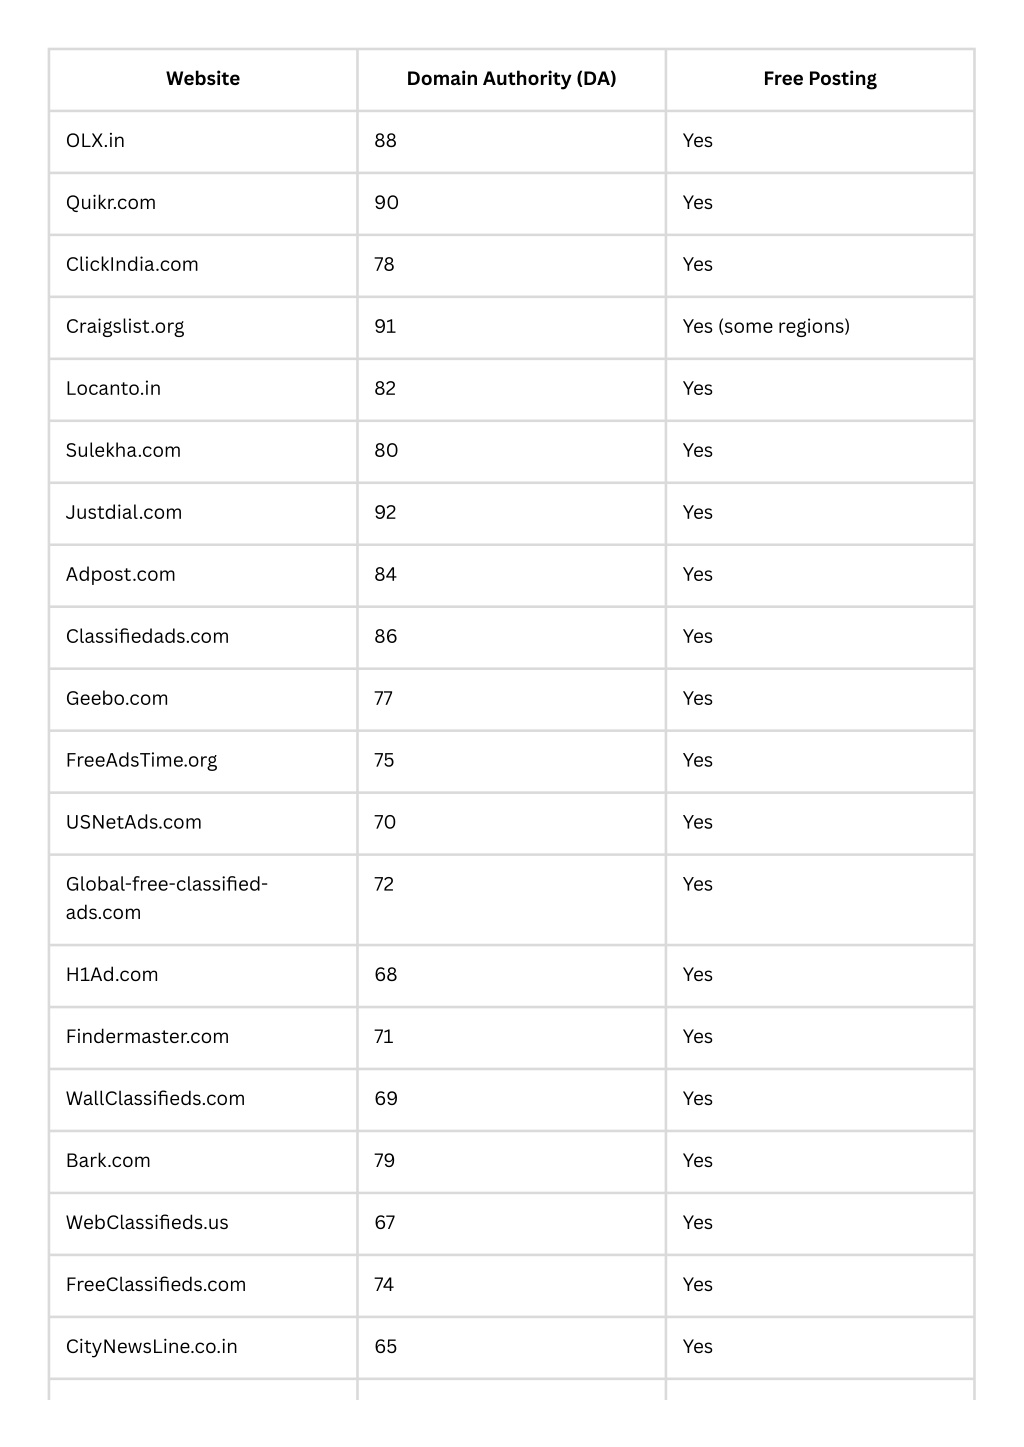Click the Free Posting column header

click(820, 79)
